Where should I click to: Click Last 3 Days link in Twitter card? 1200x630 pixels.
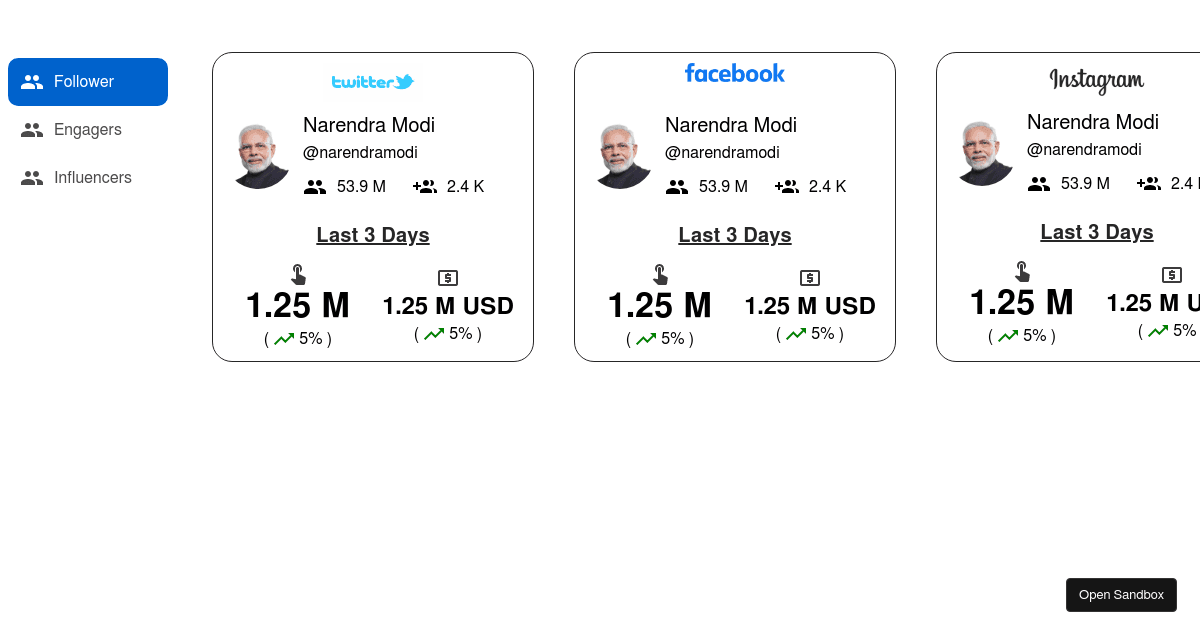(x=373, y=236)
